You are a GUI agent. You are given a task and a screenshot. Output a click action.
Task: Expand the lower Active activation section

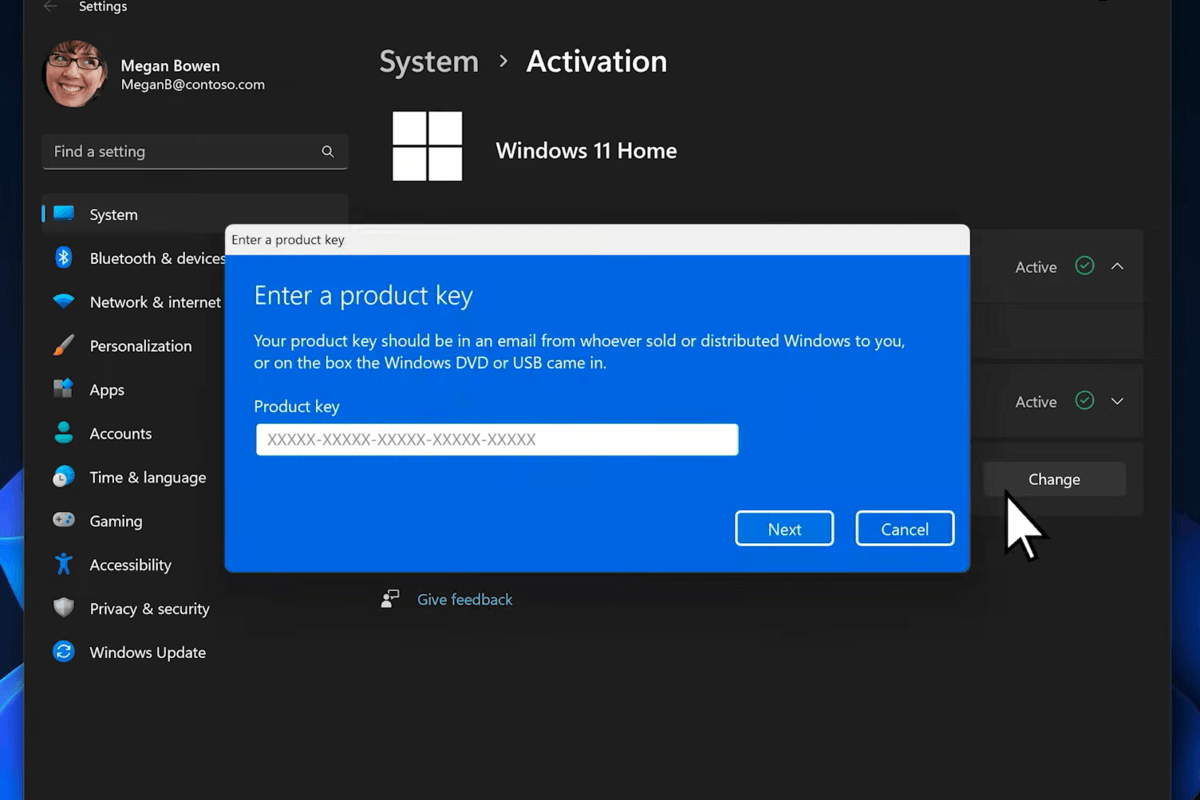click(x=1118, y=401)
